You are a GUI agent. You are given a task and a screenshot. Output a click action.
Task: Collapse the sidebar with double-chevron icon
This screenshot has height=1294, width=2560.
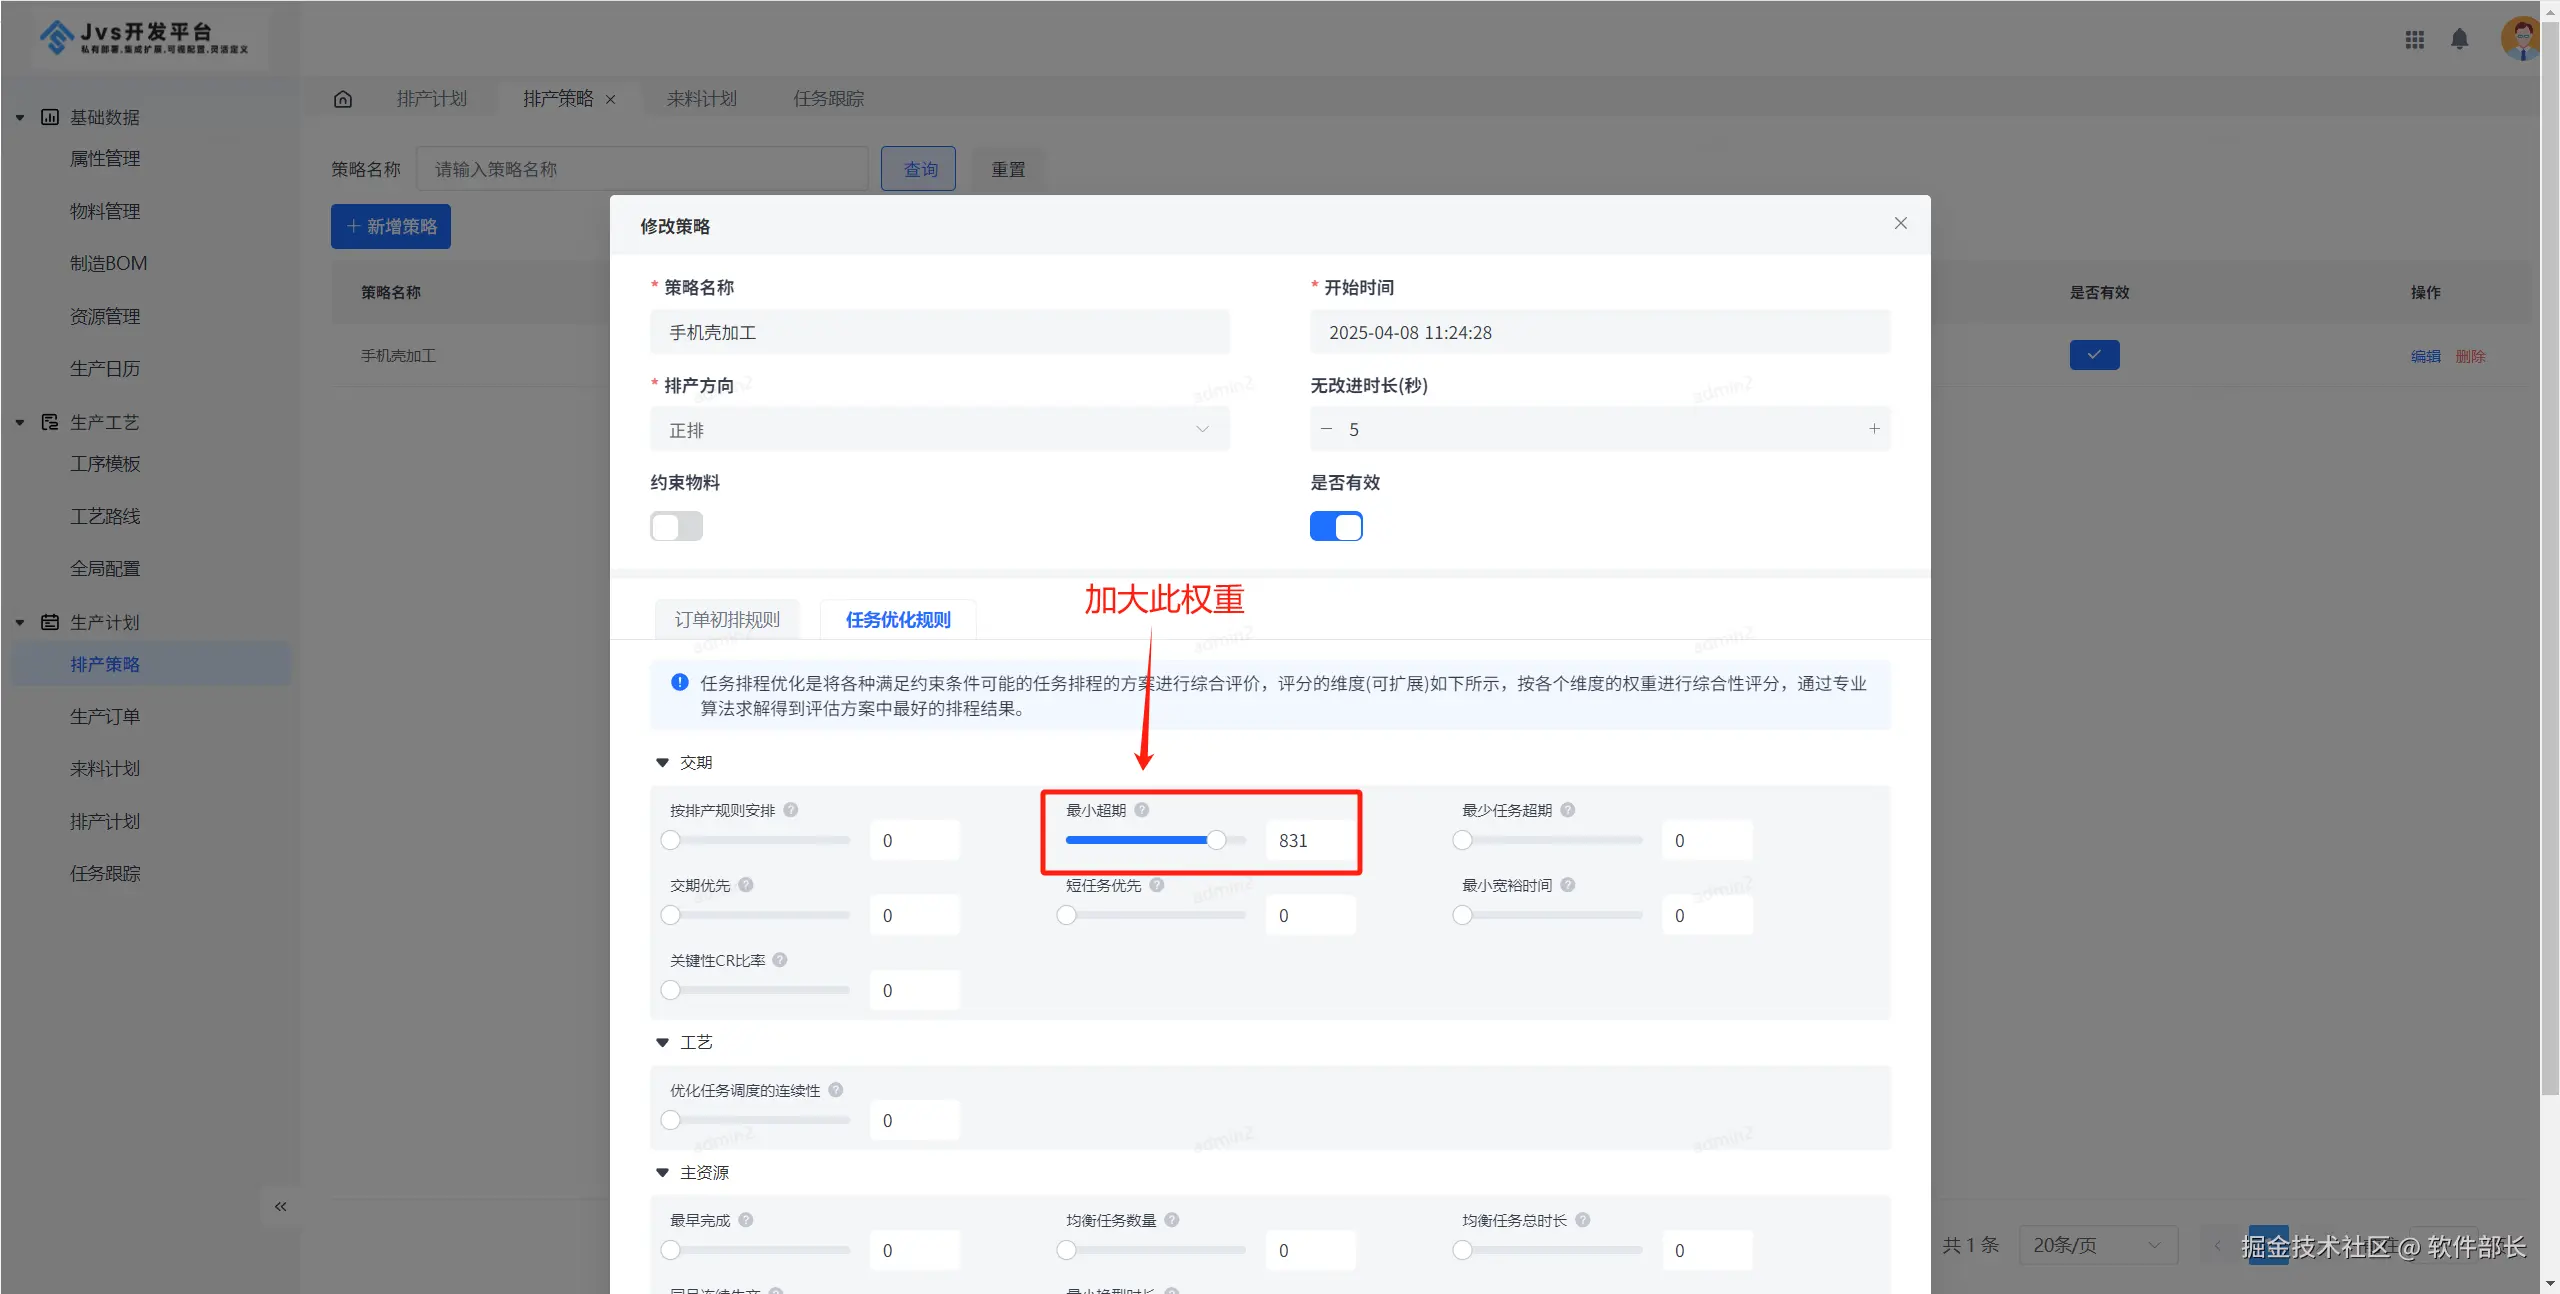(x=280, y=1206)
